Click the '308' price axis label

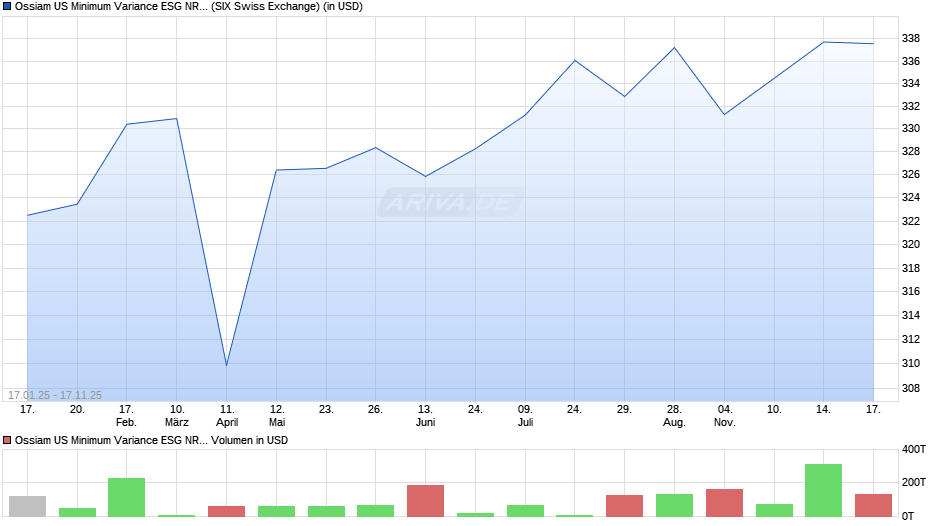[911, 388]
